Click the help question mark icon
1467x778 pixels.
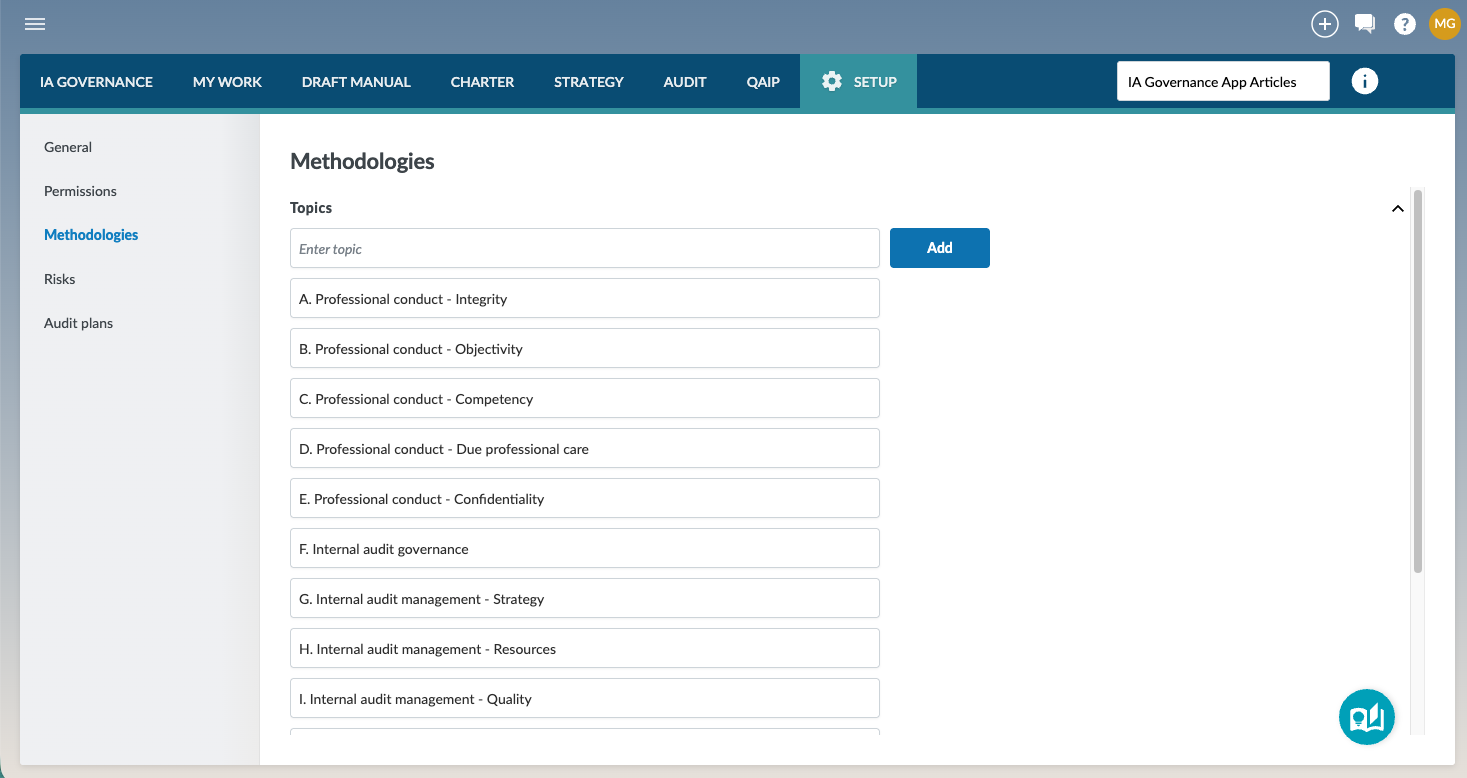(1405, 24)
